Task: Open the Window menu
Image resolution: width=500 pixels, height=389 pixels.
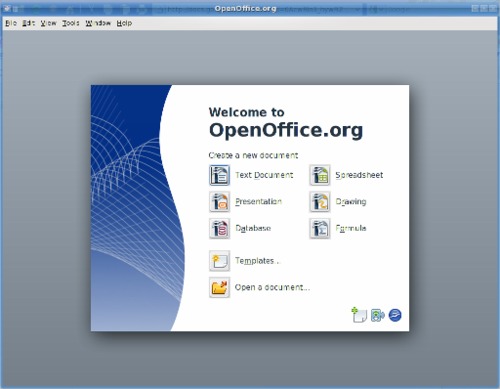Action: coord(98,23)
